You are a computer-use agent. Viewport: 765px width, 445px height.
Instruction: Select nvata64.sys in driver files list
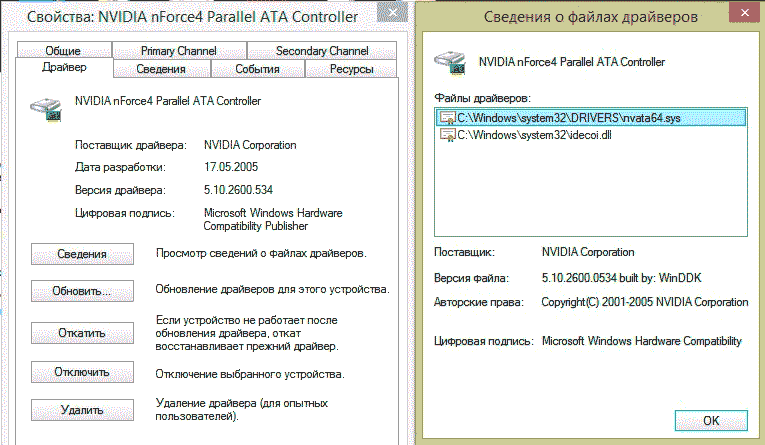(x=590, y=118)
